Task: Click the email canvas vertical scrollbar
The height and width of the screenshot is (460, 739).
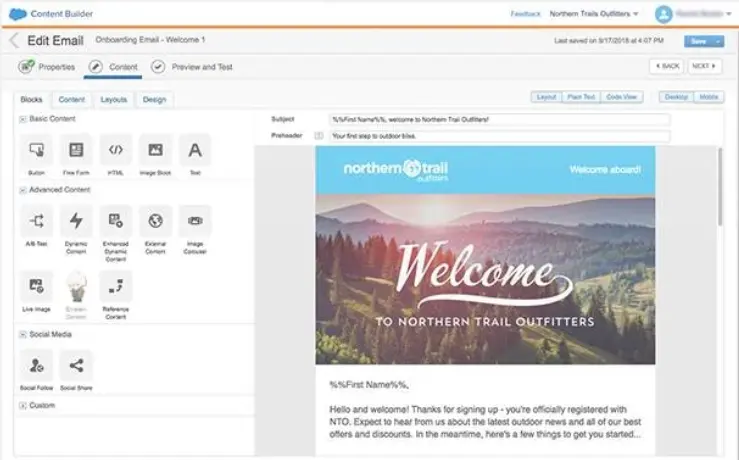Action: (x=720, y=187)
